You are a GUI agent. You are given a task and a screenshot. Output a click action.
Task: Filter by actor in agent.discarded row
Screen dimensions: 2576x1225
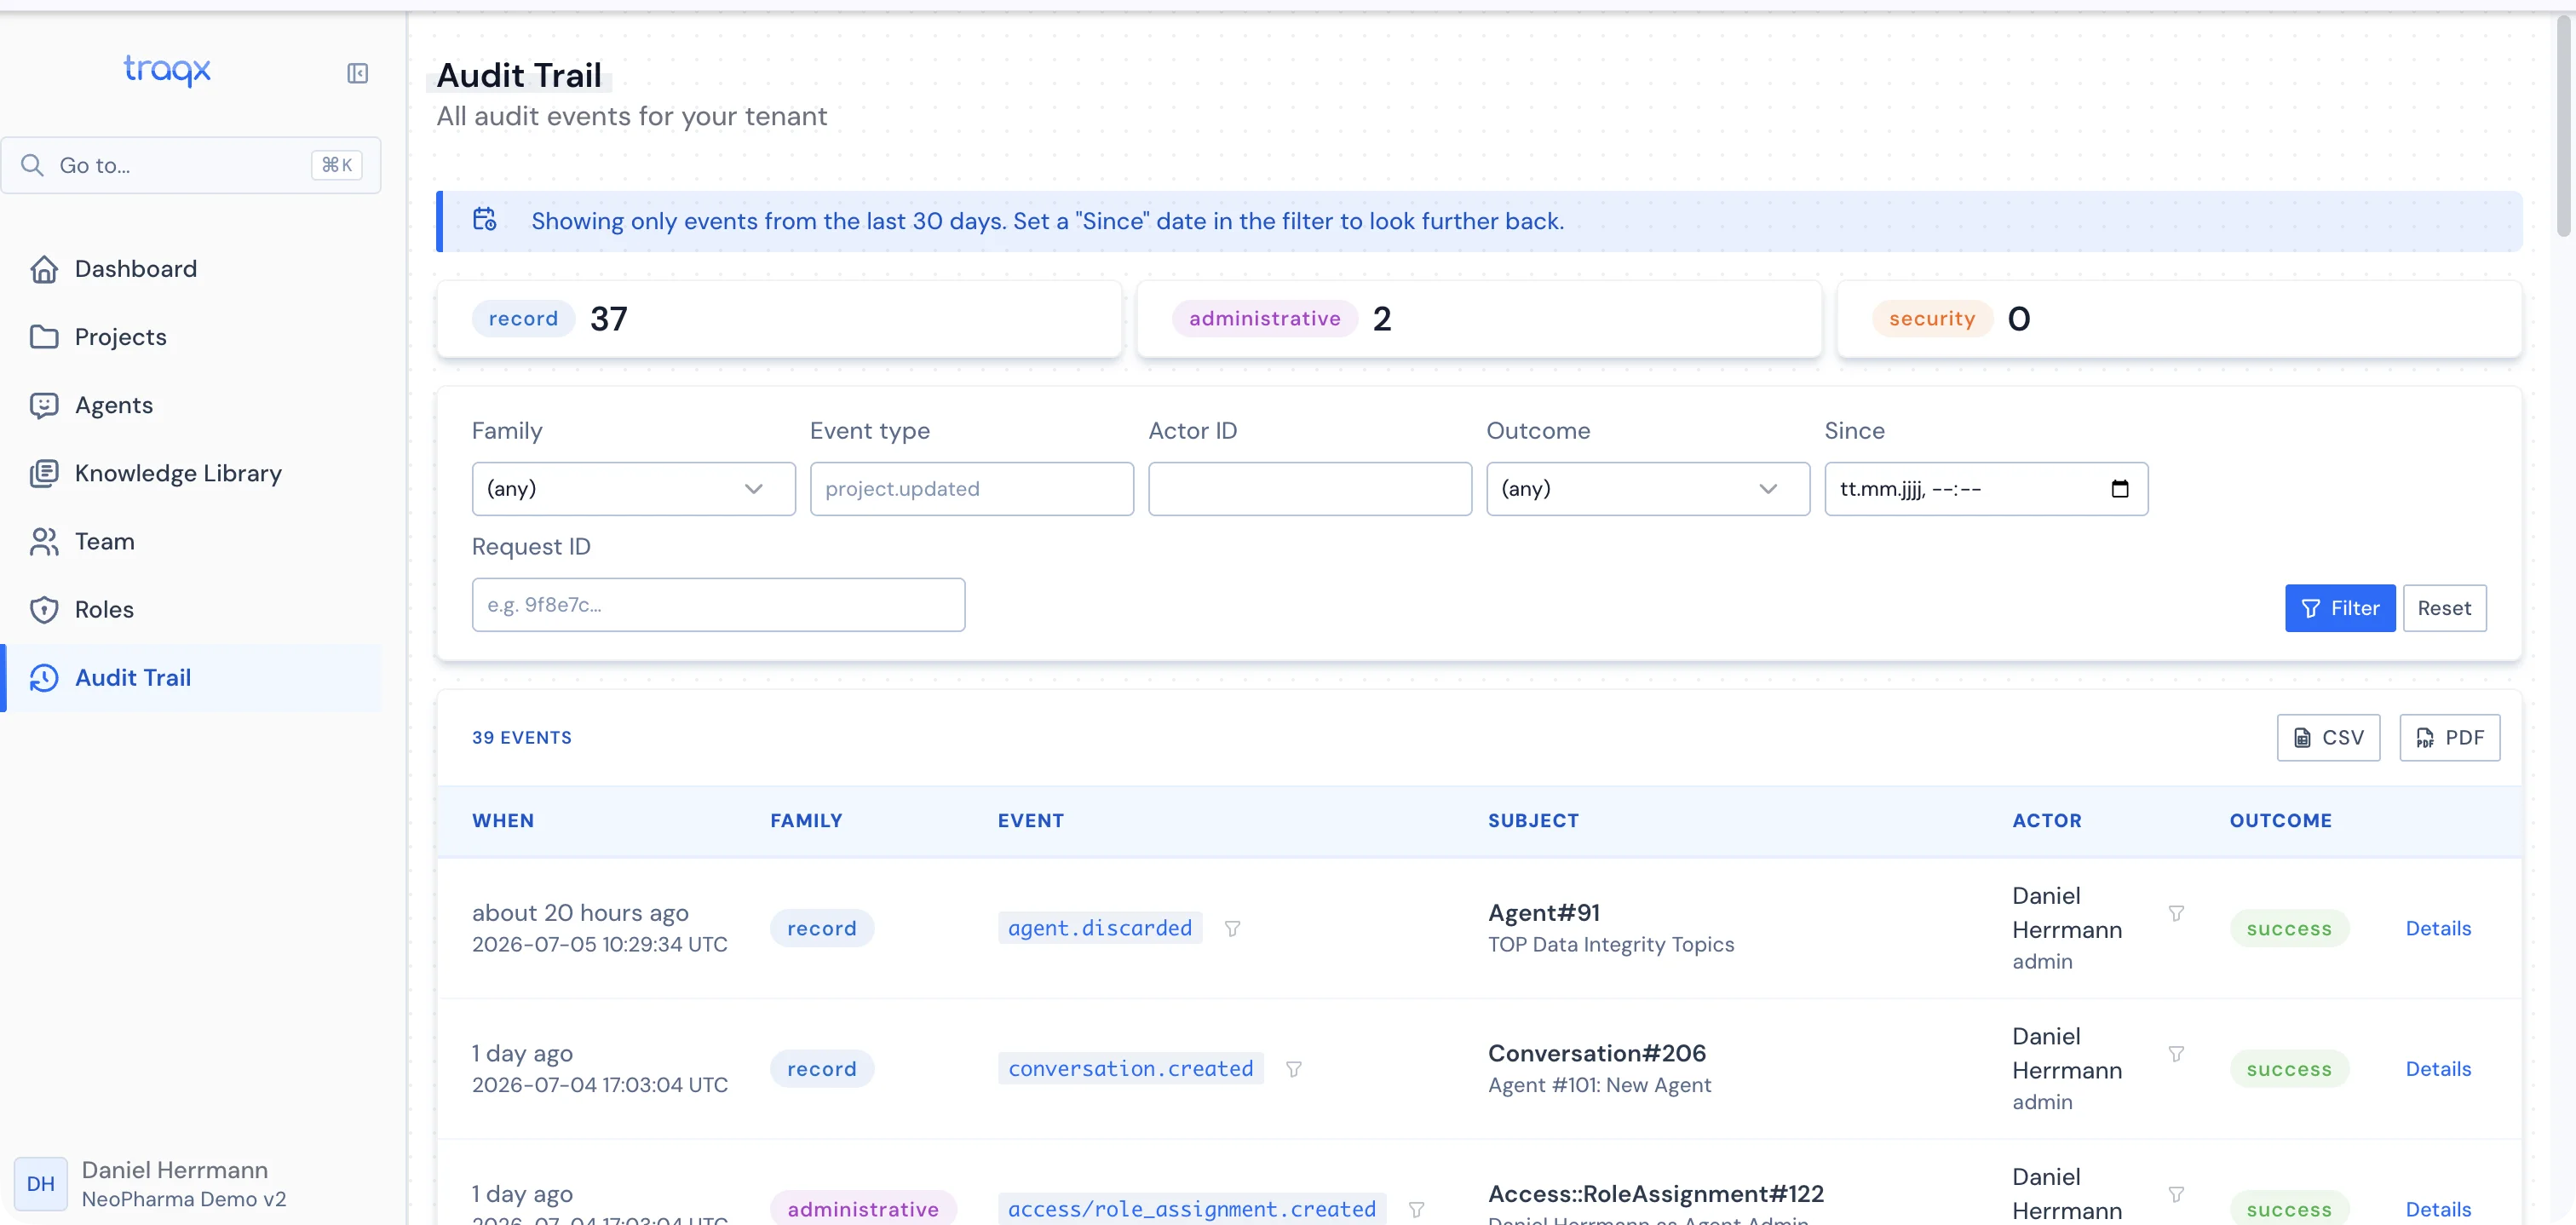[2175, 913]
